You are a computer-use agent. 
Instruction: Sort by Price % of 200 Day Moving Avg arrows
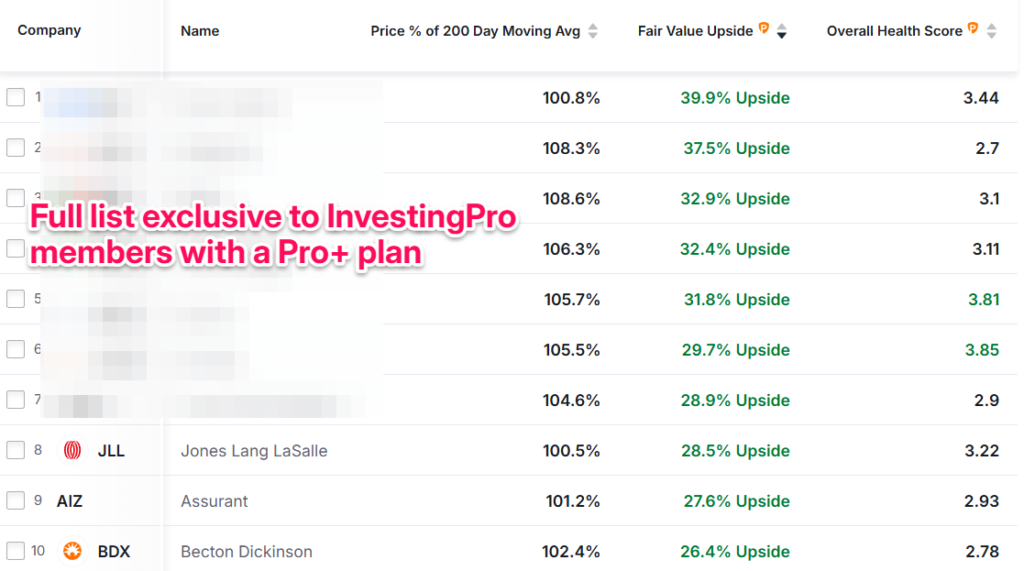[x=593, y=31]
